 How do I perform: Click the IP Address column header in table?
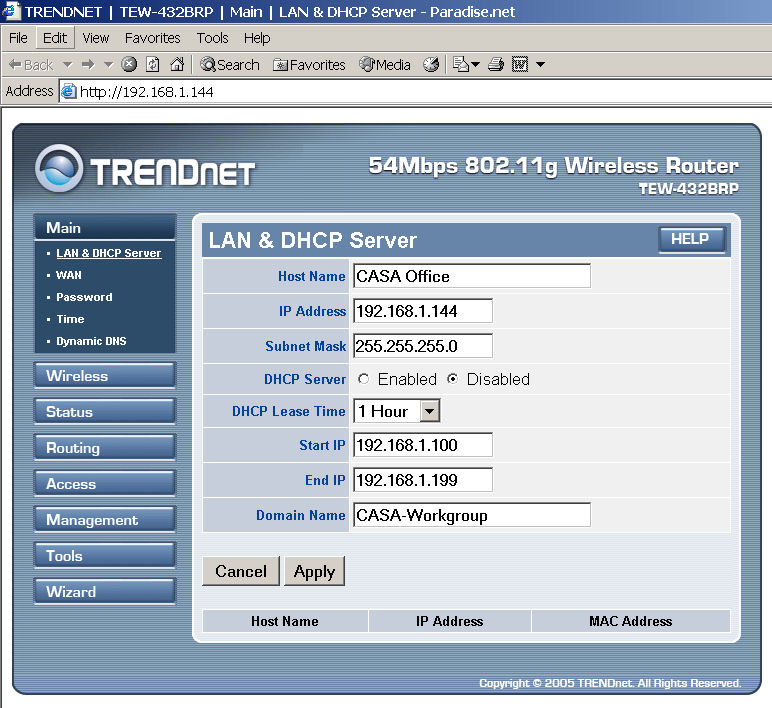pos(450,621)
